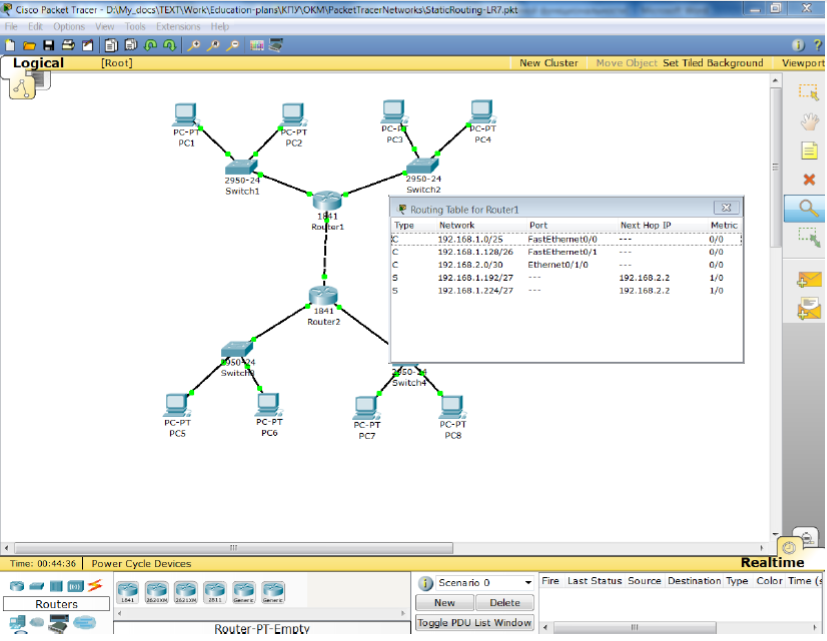Click the New file icon in toolbar

tap(10, 45)
